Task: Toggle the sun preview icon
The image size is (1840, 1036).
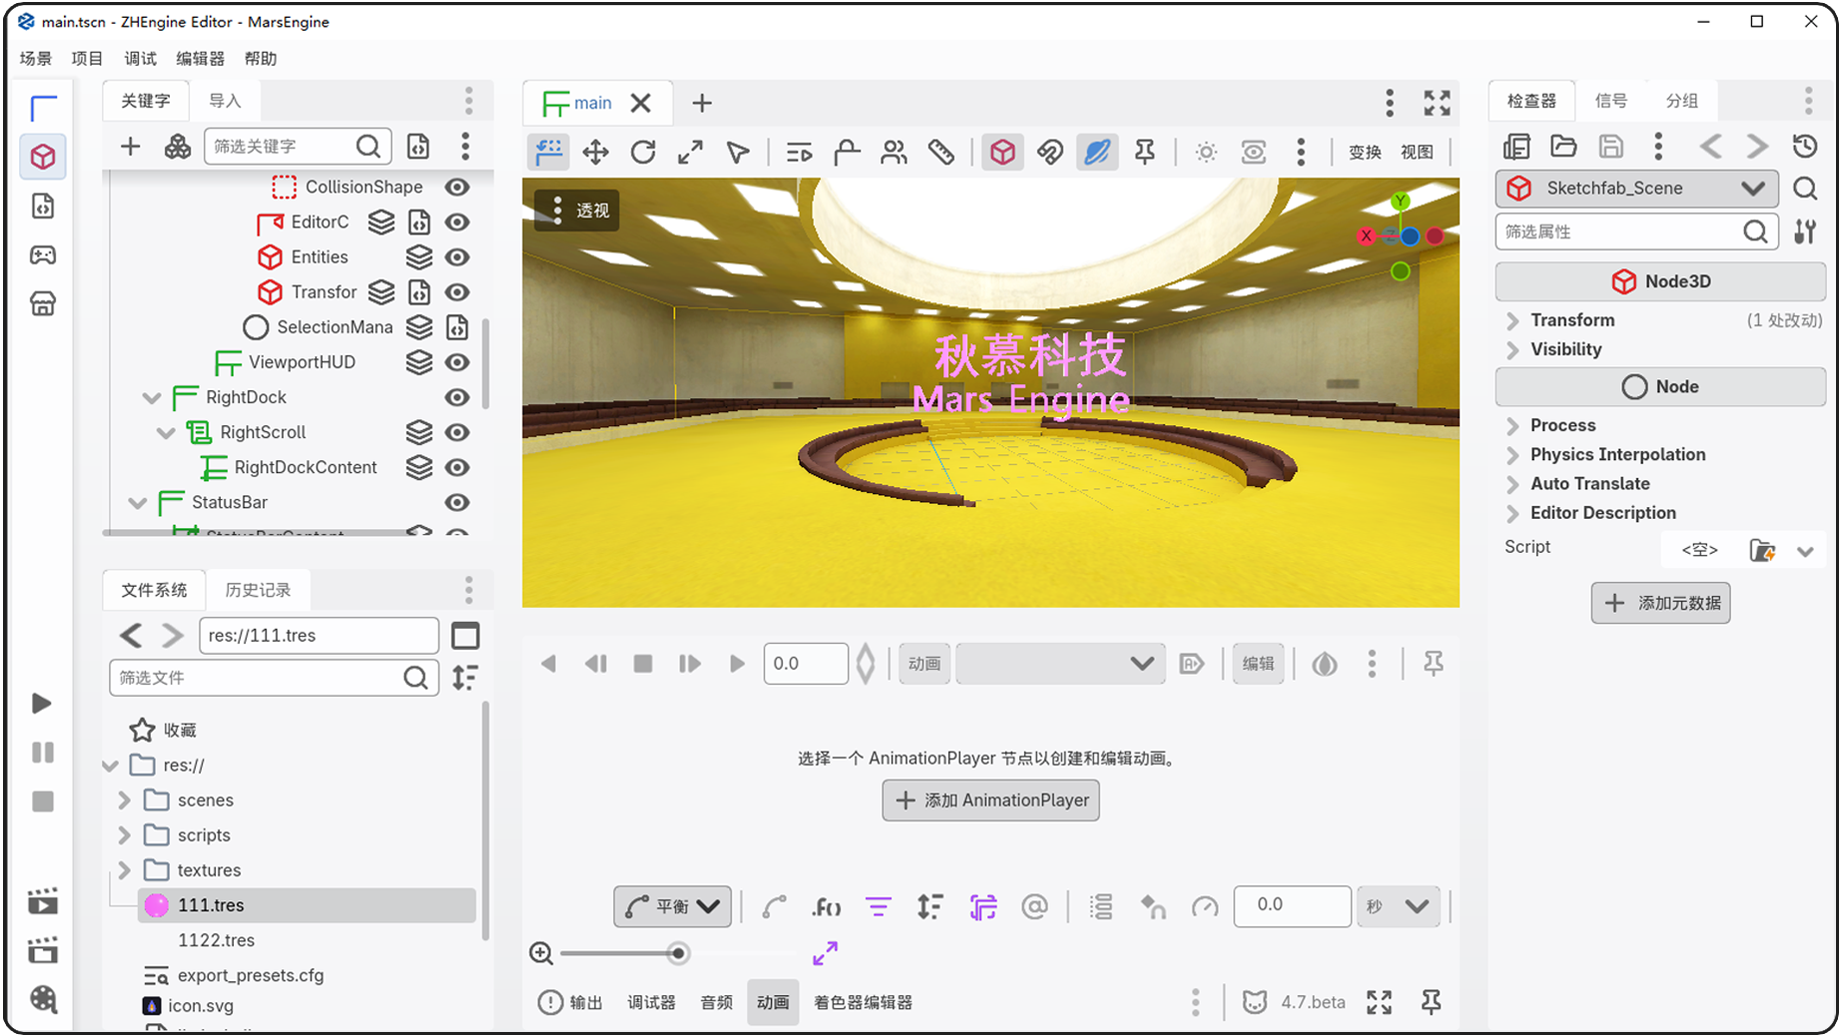Action: pyautogui.click(x=1206, y=152)
